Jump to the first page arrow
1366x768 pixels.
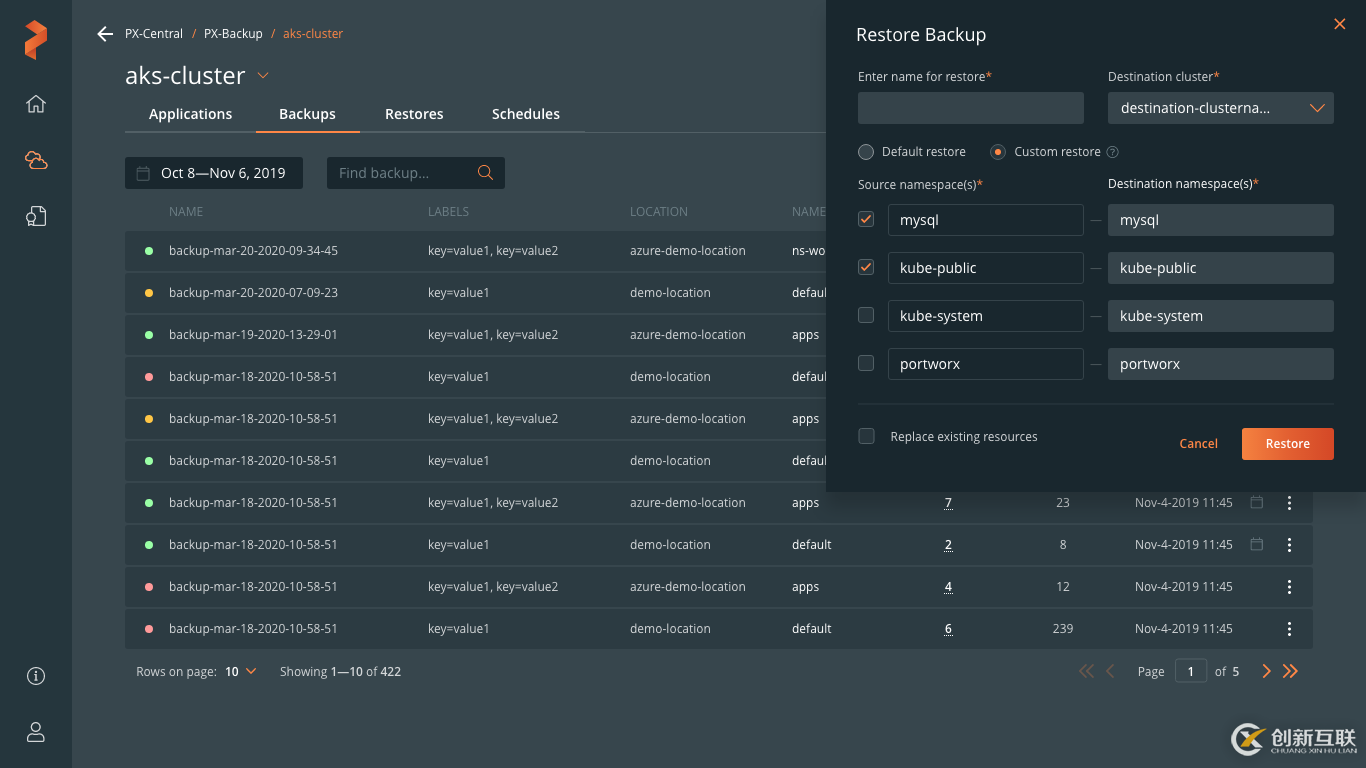pos(1086,671)
